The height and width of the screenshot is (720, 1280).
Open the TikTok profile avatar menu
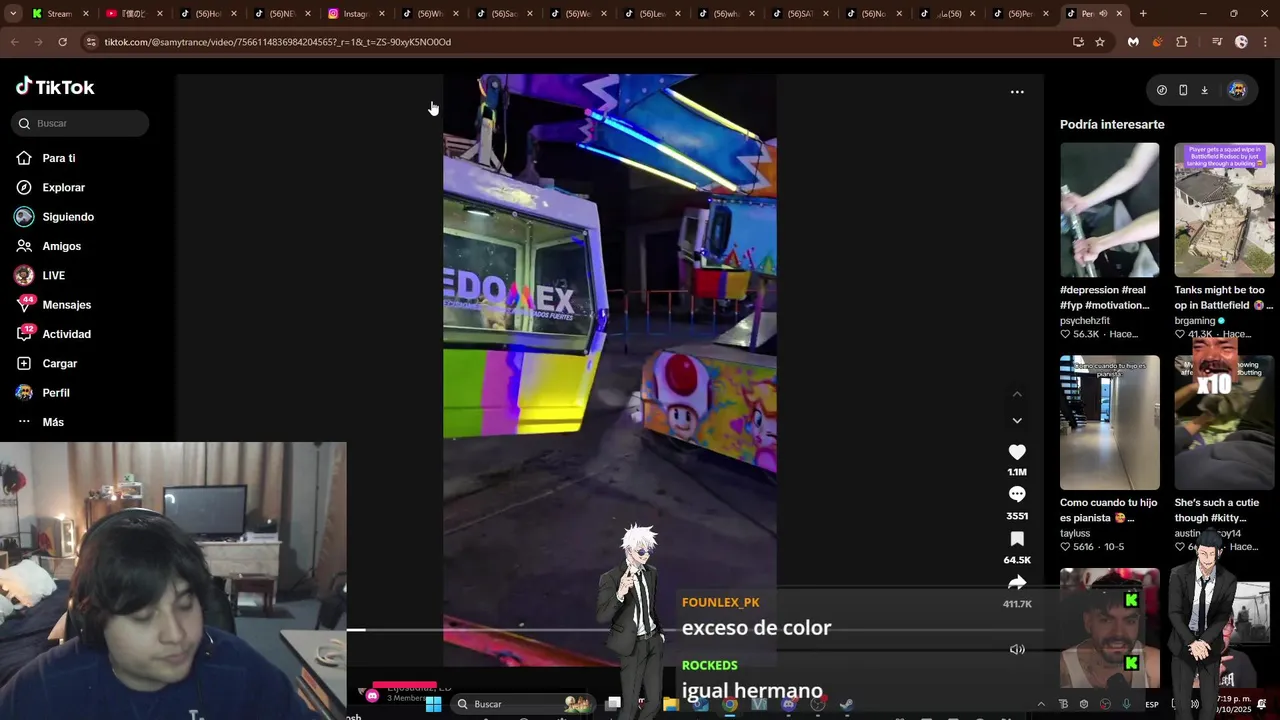coord(1237,90)
